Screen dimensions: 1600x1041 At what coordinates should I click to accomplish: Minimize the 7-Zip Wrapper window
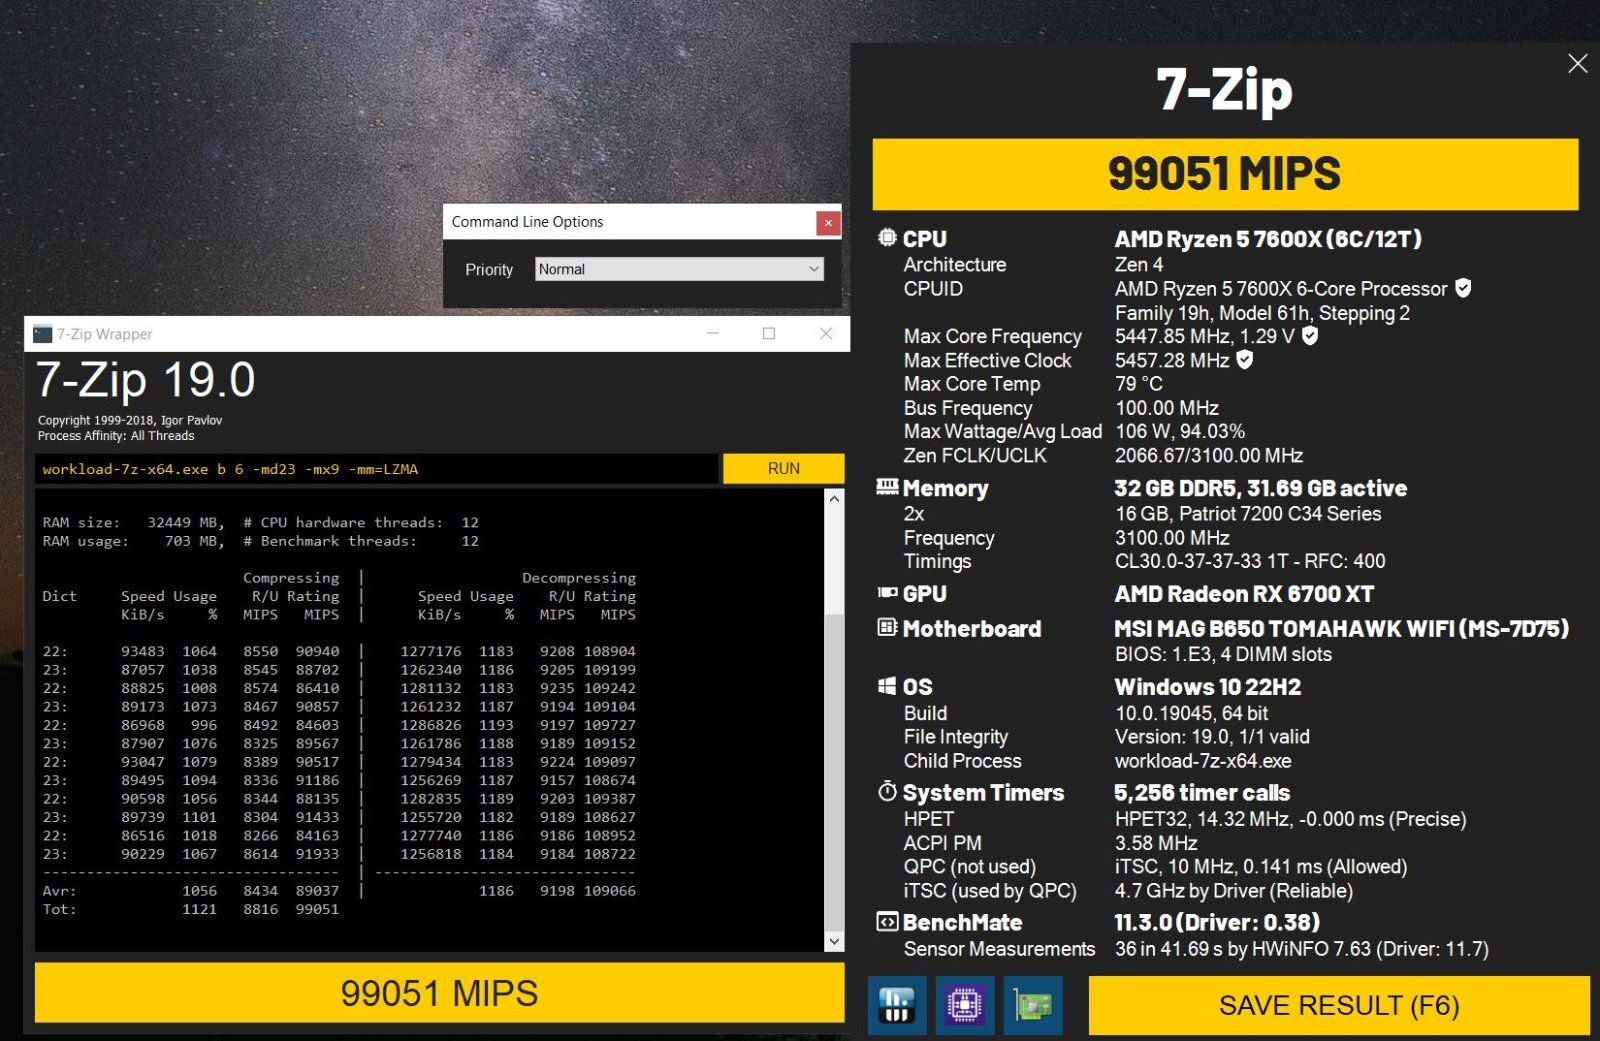point(713,334)
